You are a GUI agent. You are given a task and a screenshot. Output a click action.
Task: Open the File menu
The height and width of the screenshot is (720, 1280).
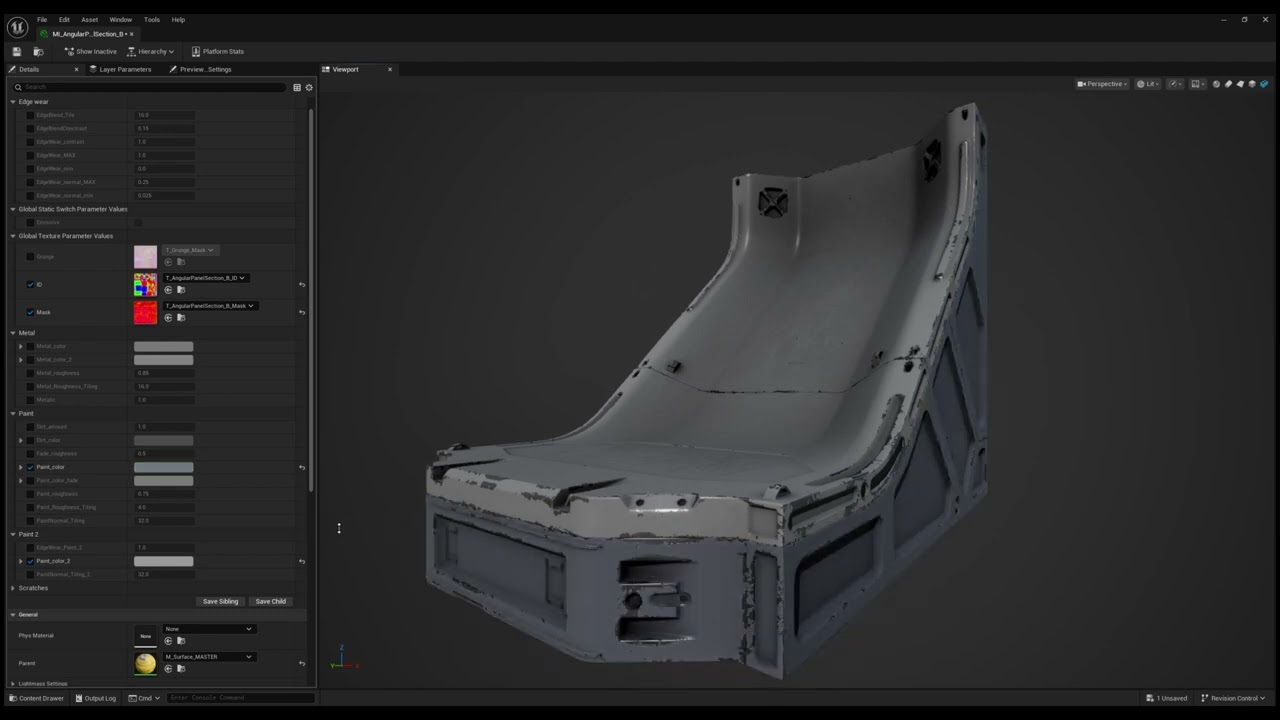(42, 19)
